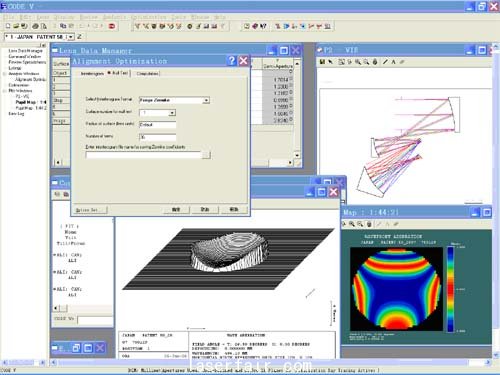Viewport: 500px width, 375px height.
Task: Select the pointer arrow tool in View window
Action: (331, 62)
